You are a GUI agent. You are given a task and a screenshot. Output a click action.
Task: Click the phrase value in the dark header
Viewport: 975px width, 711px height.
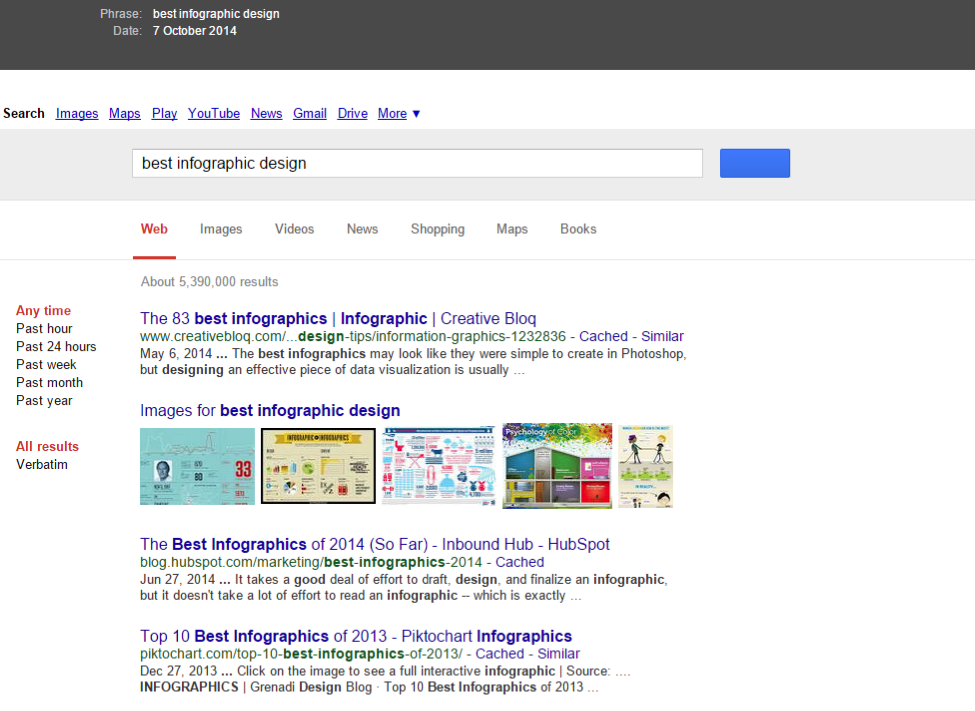216,14
